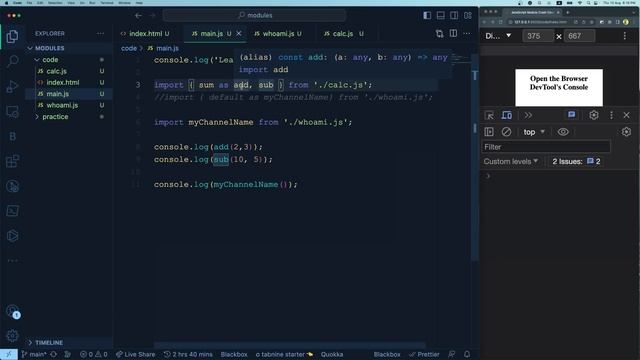Switch to calc.js tab
The height and width of the screenshot is (360, 640).
click(x=343, y=33)
